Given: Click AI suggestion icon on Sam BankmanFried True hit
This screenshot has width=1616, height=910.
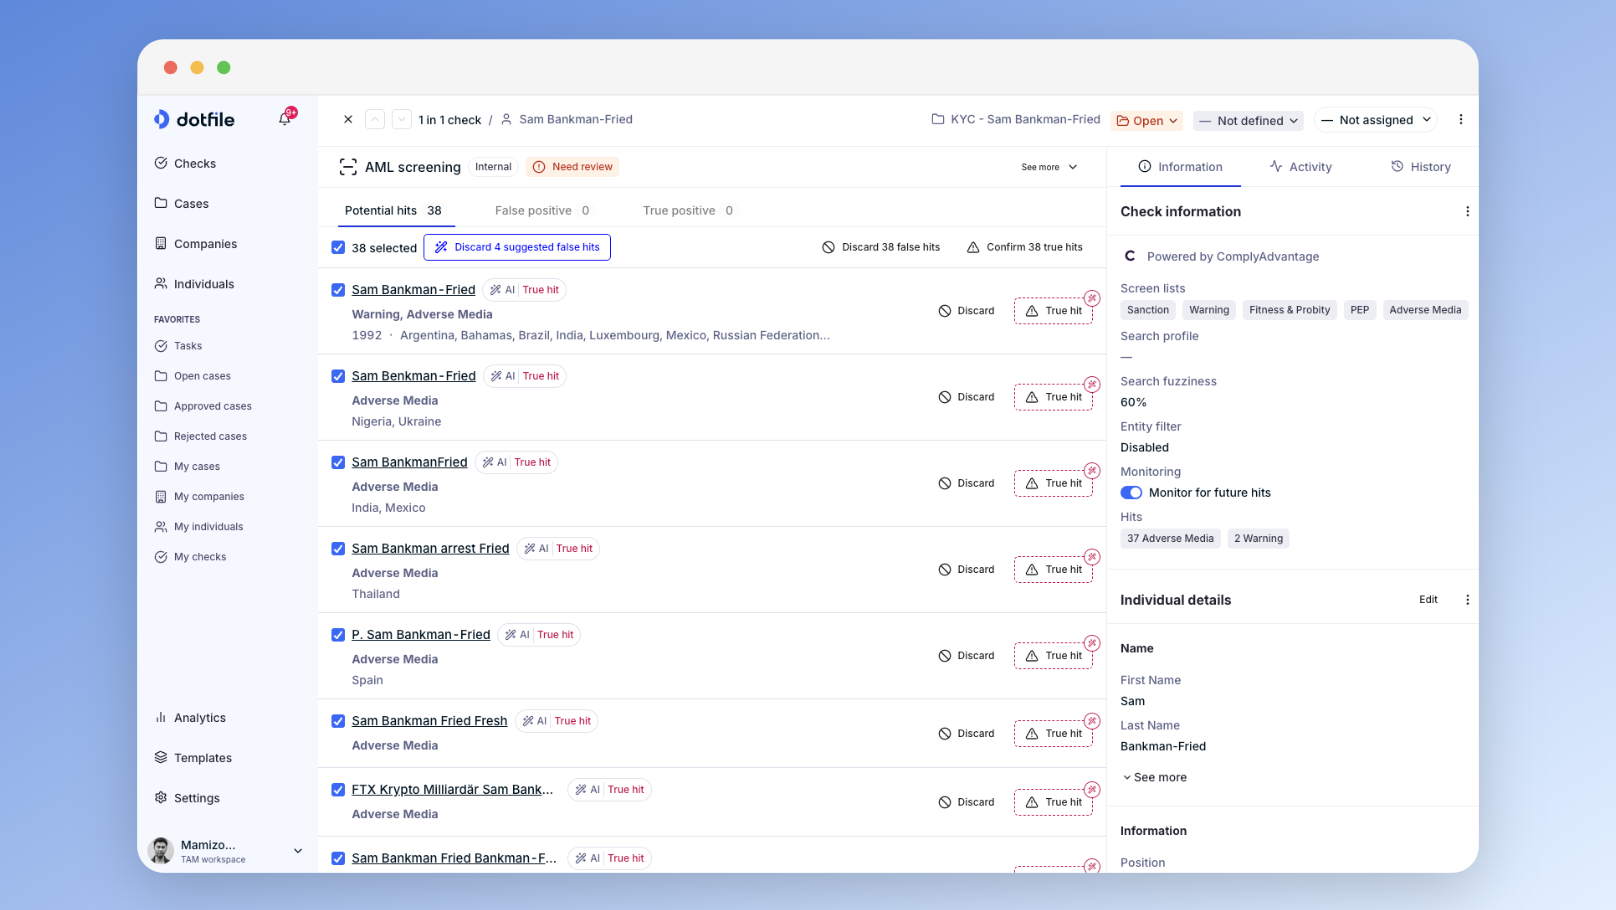Looking at the screenshot, I should pyautogui.click(x=1092, y=470).
